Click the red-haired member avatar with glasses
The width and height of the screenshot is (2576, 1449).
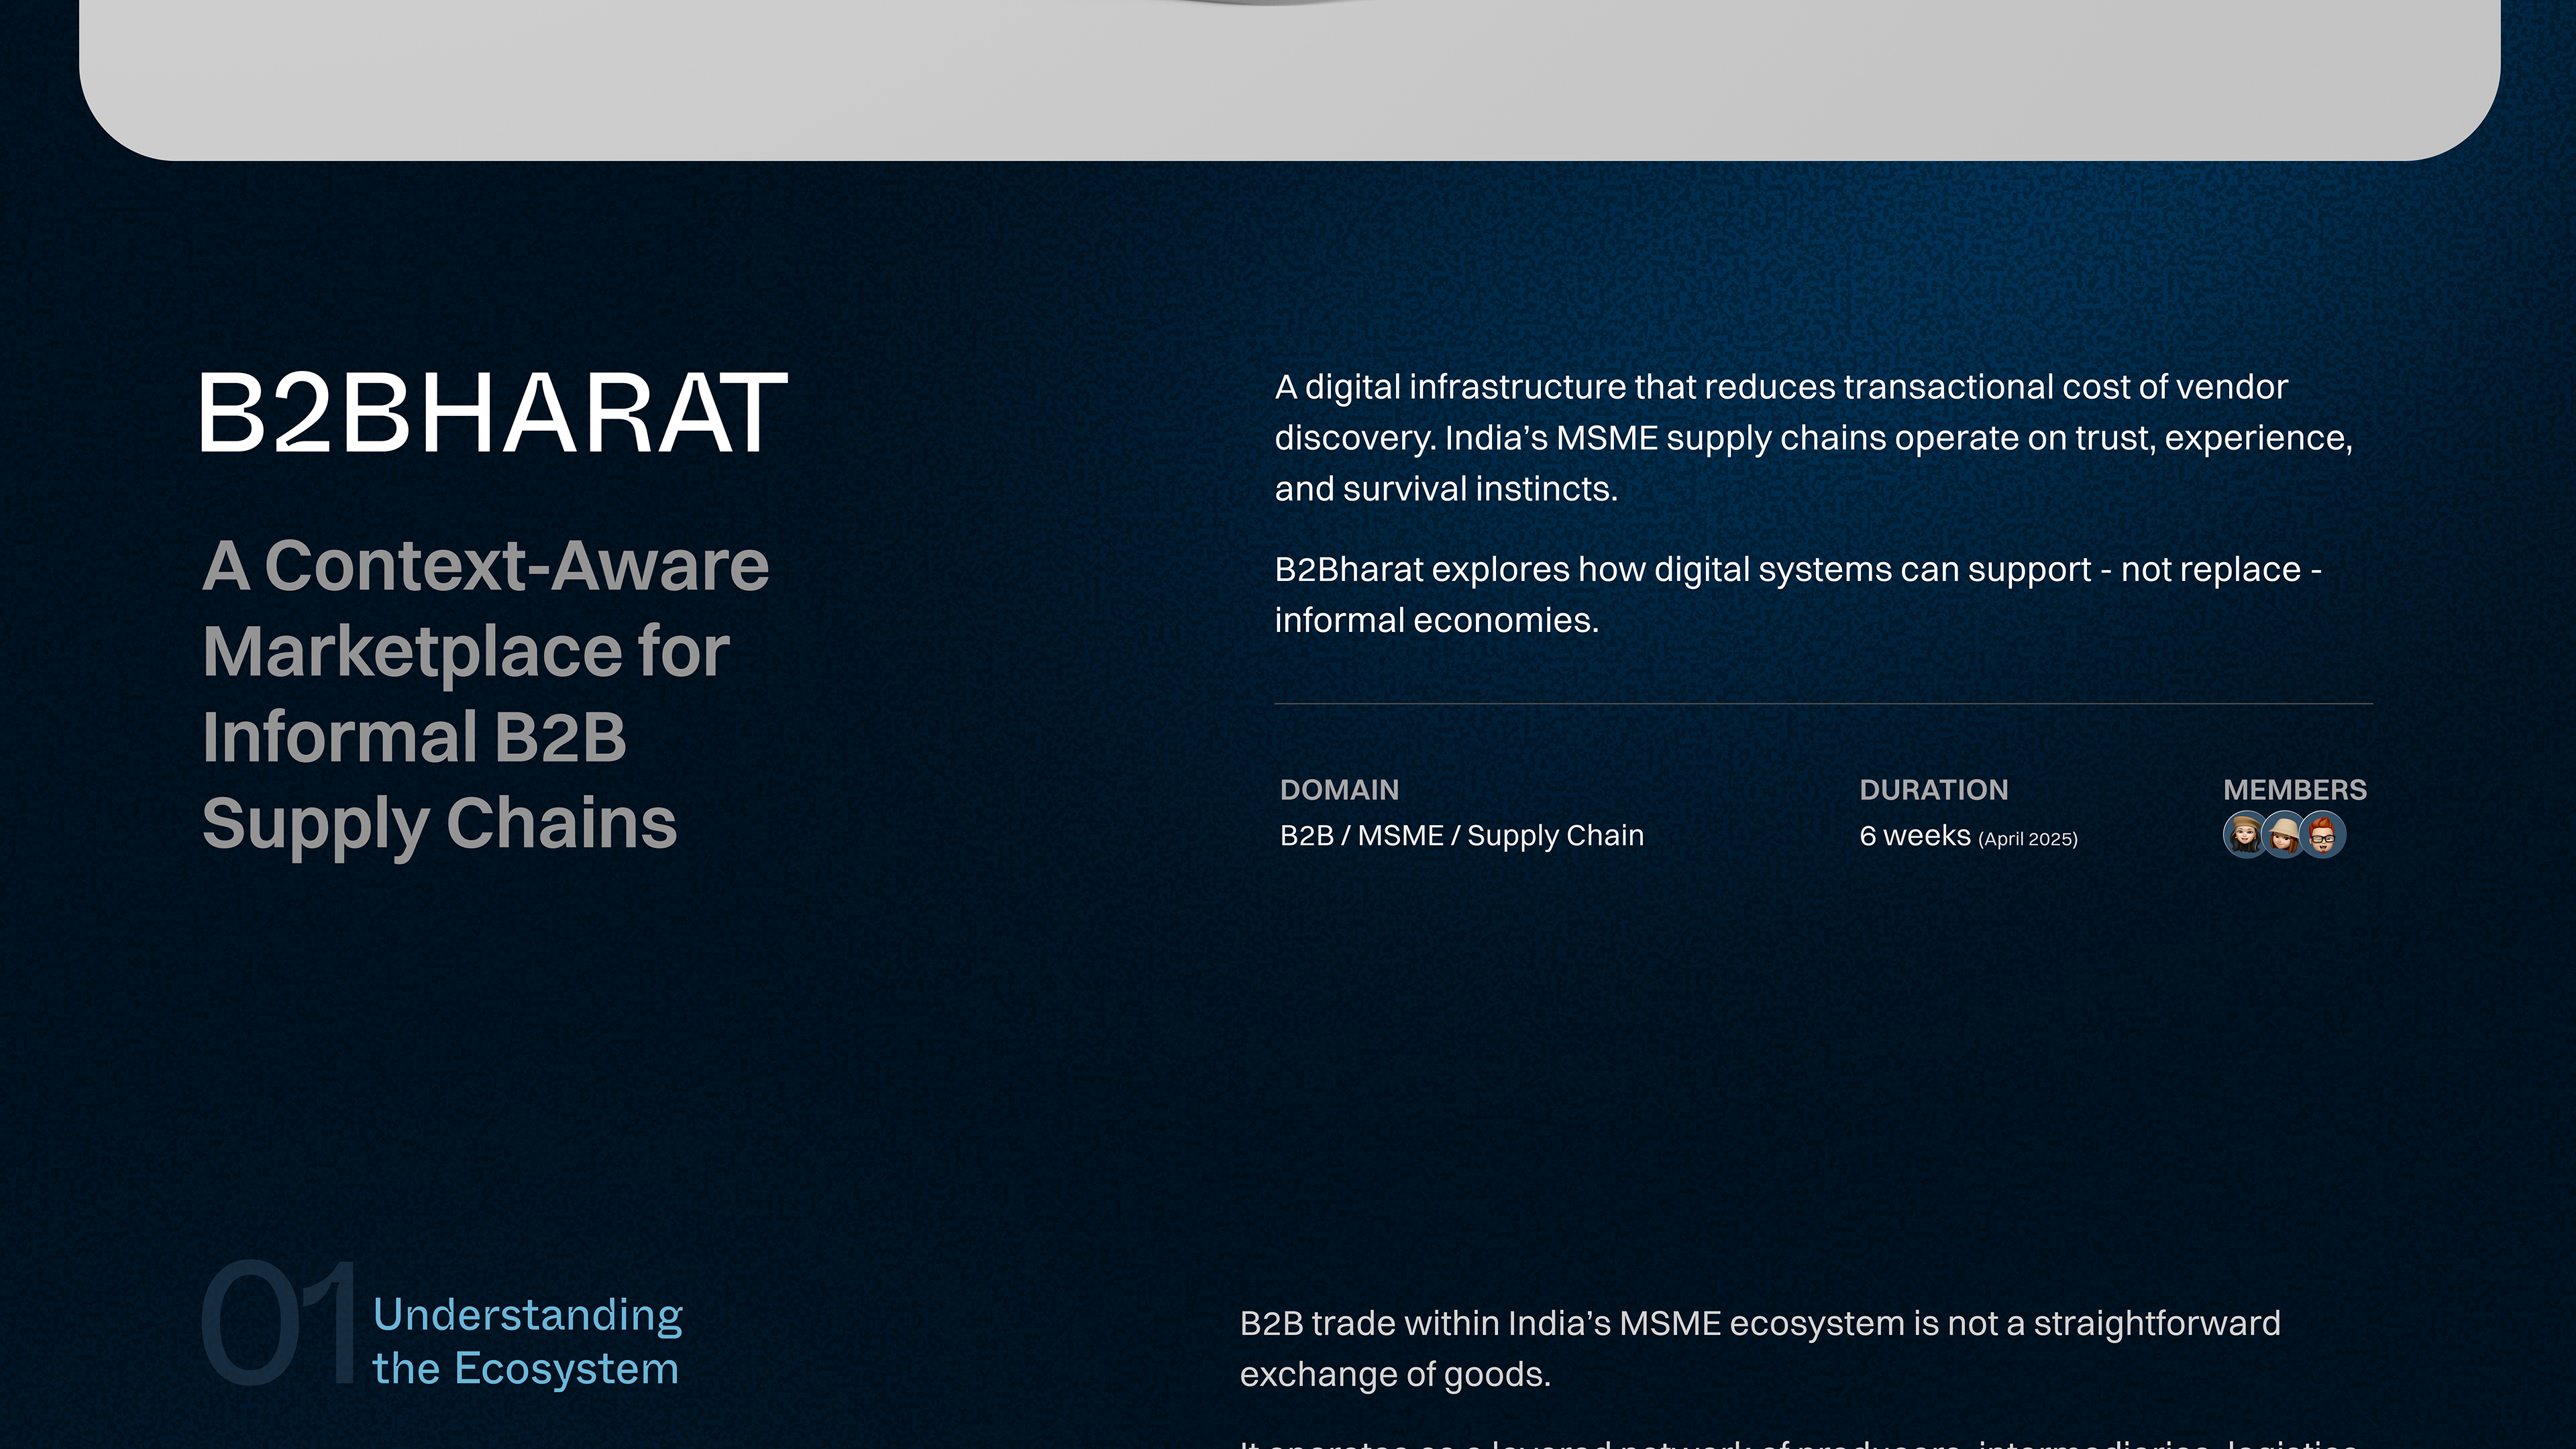[2323, 835]
